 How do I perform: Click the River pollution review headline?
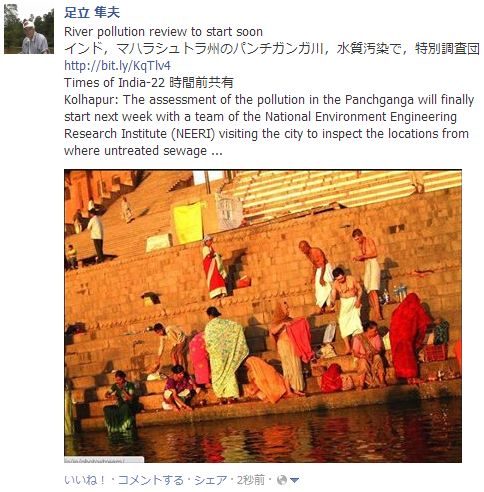pos(163,32)
